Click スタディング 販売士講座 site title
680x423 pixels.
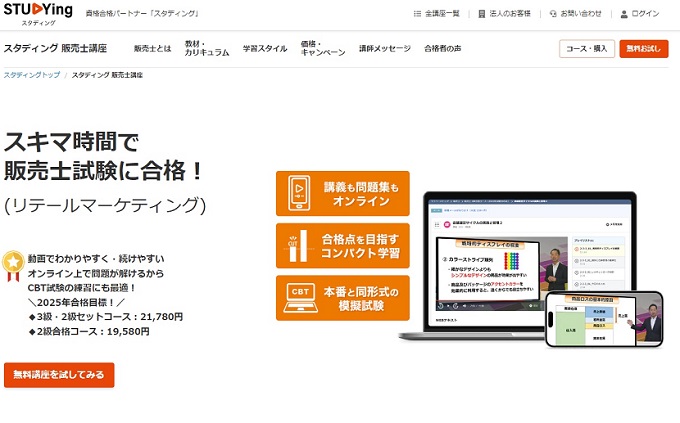click(x=56, y=48)
